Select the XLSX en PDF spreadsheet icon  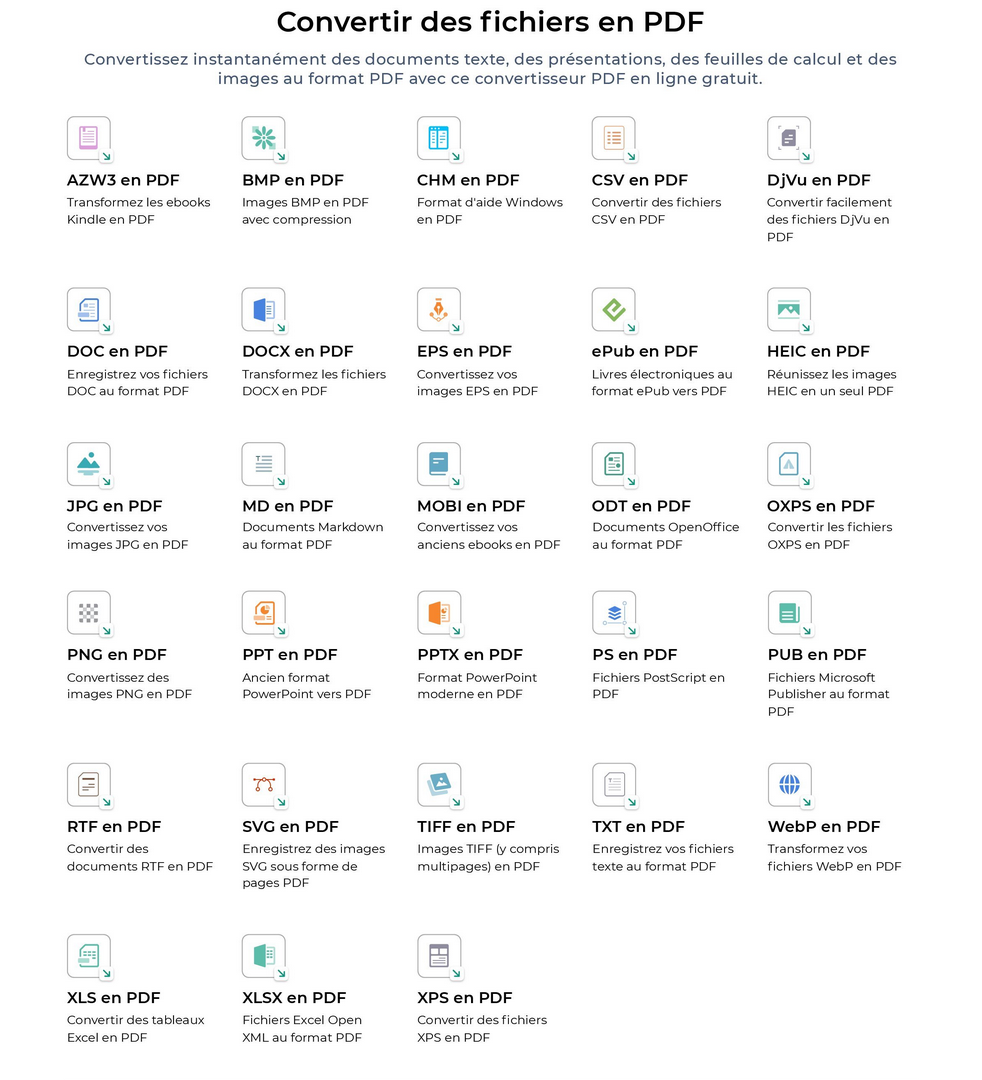[264, 956]
